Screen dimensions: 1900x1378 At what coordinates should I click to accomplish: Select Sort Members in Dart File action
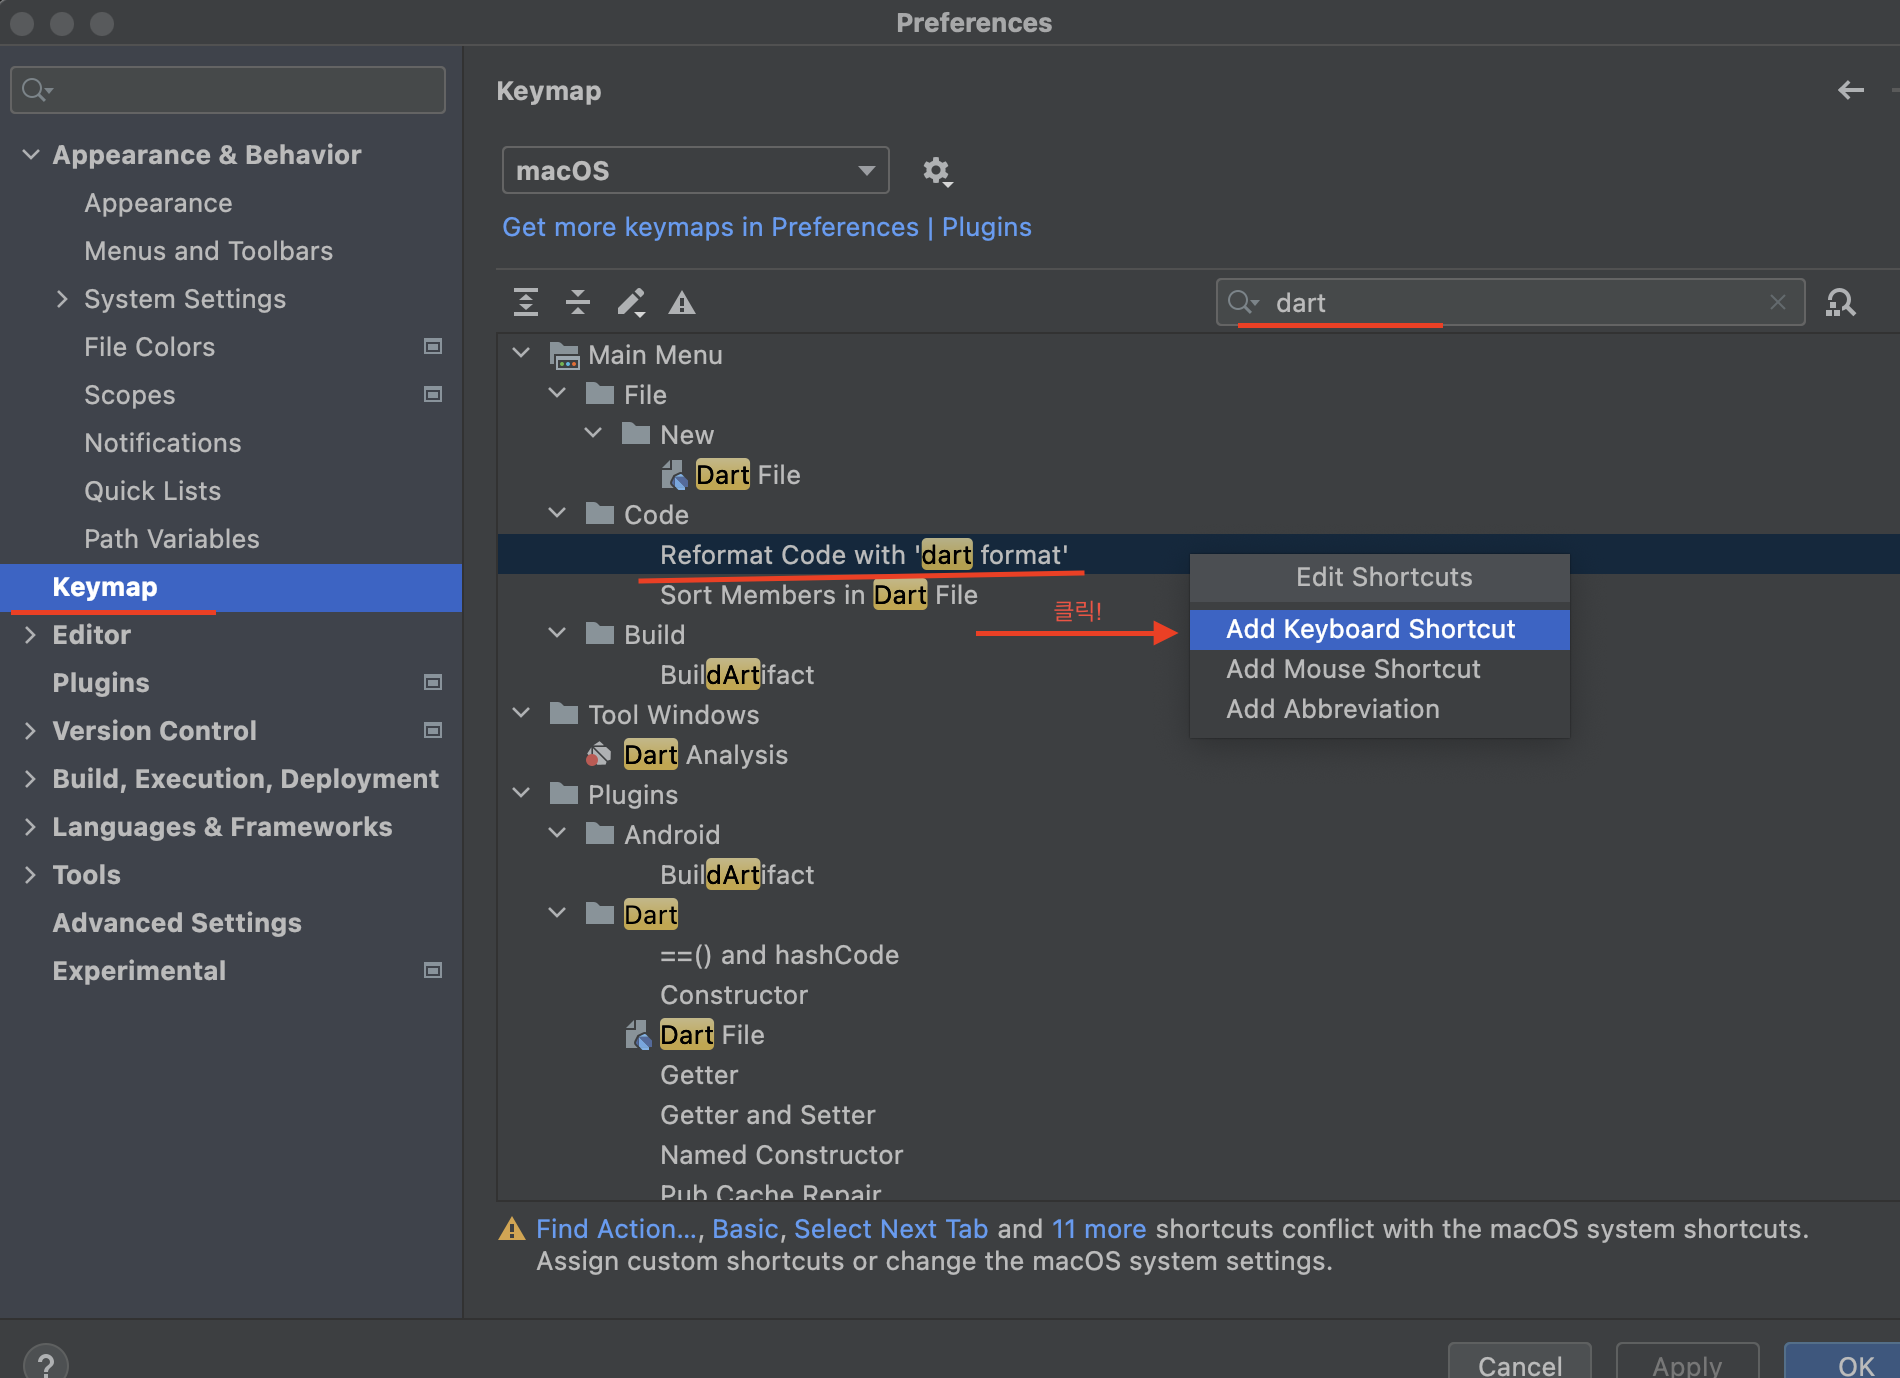coord(819,595)
